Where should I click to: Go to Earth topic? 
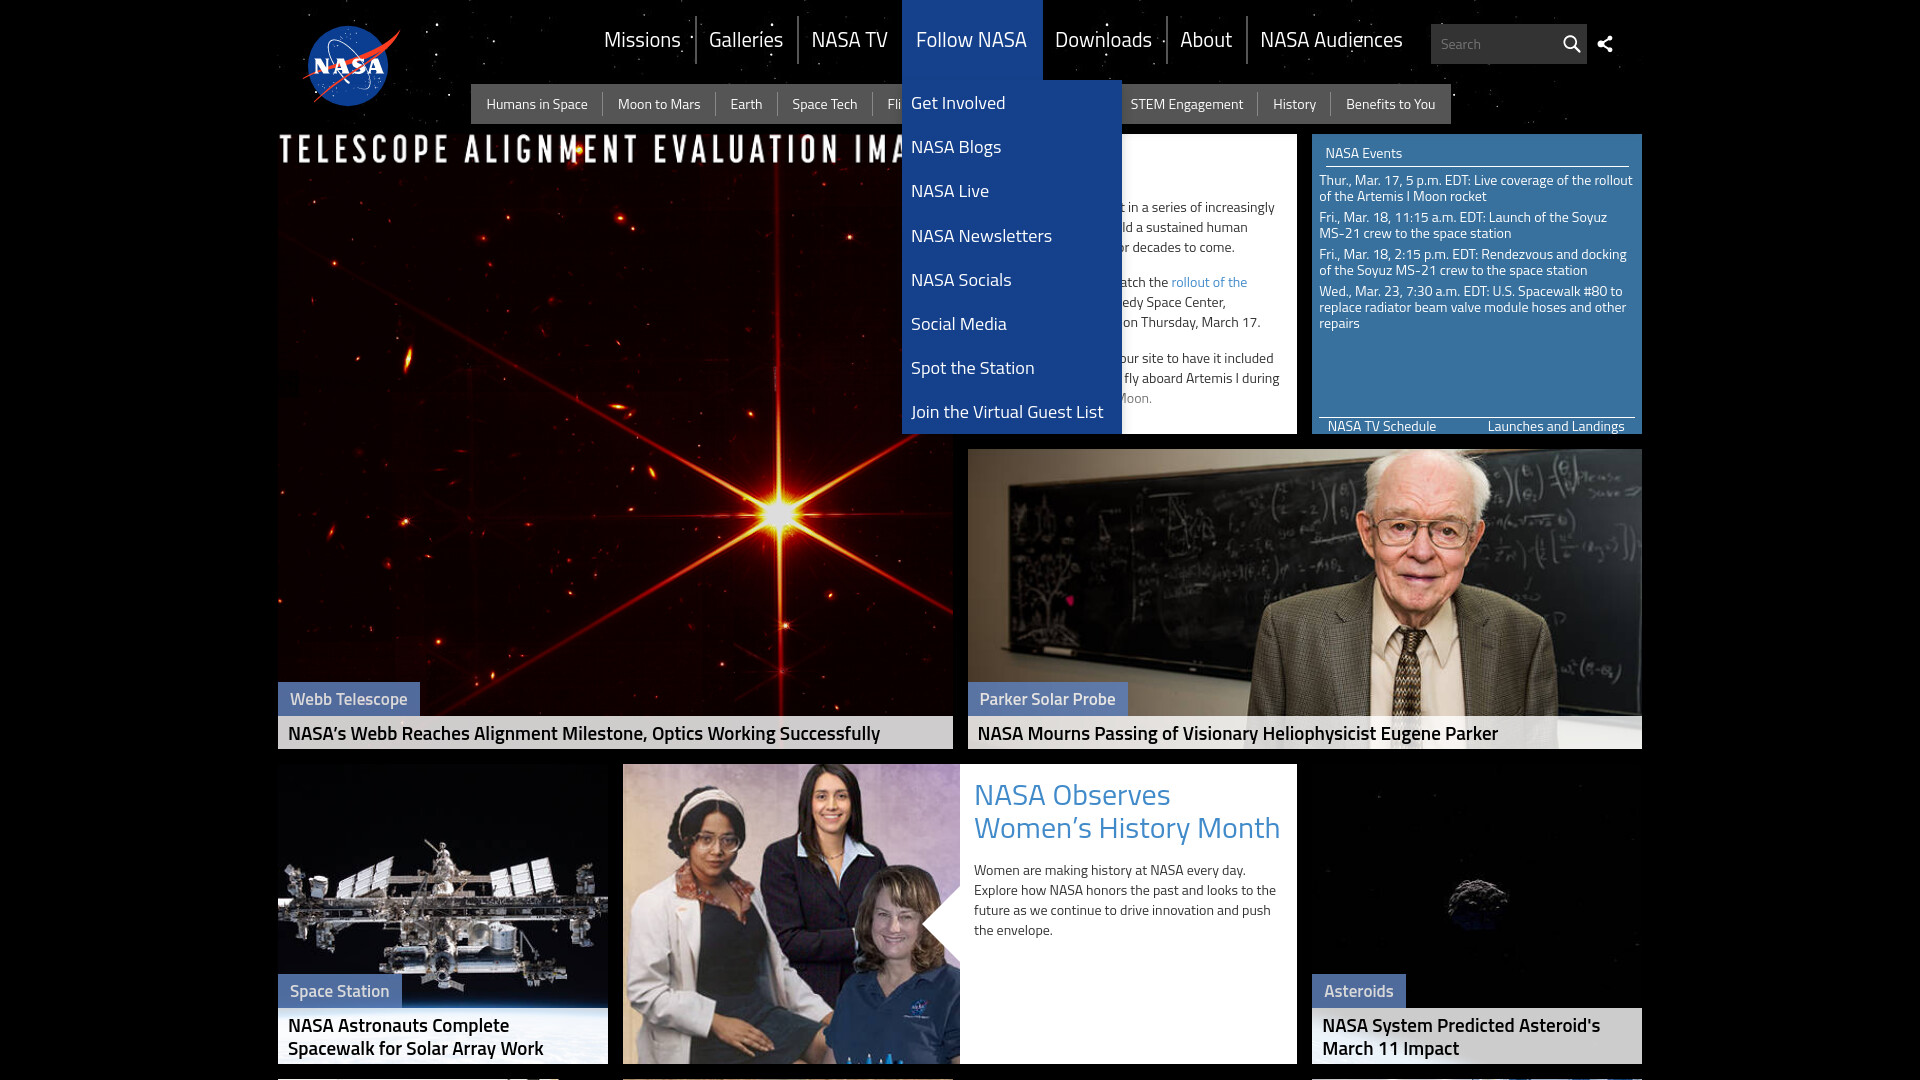[x=746, y=104]
